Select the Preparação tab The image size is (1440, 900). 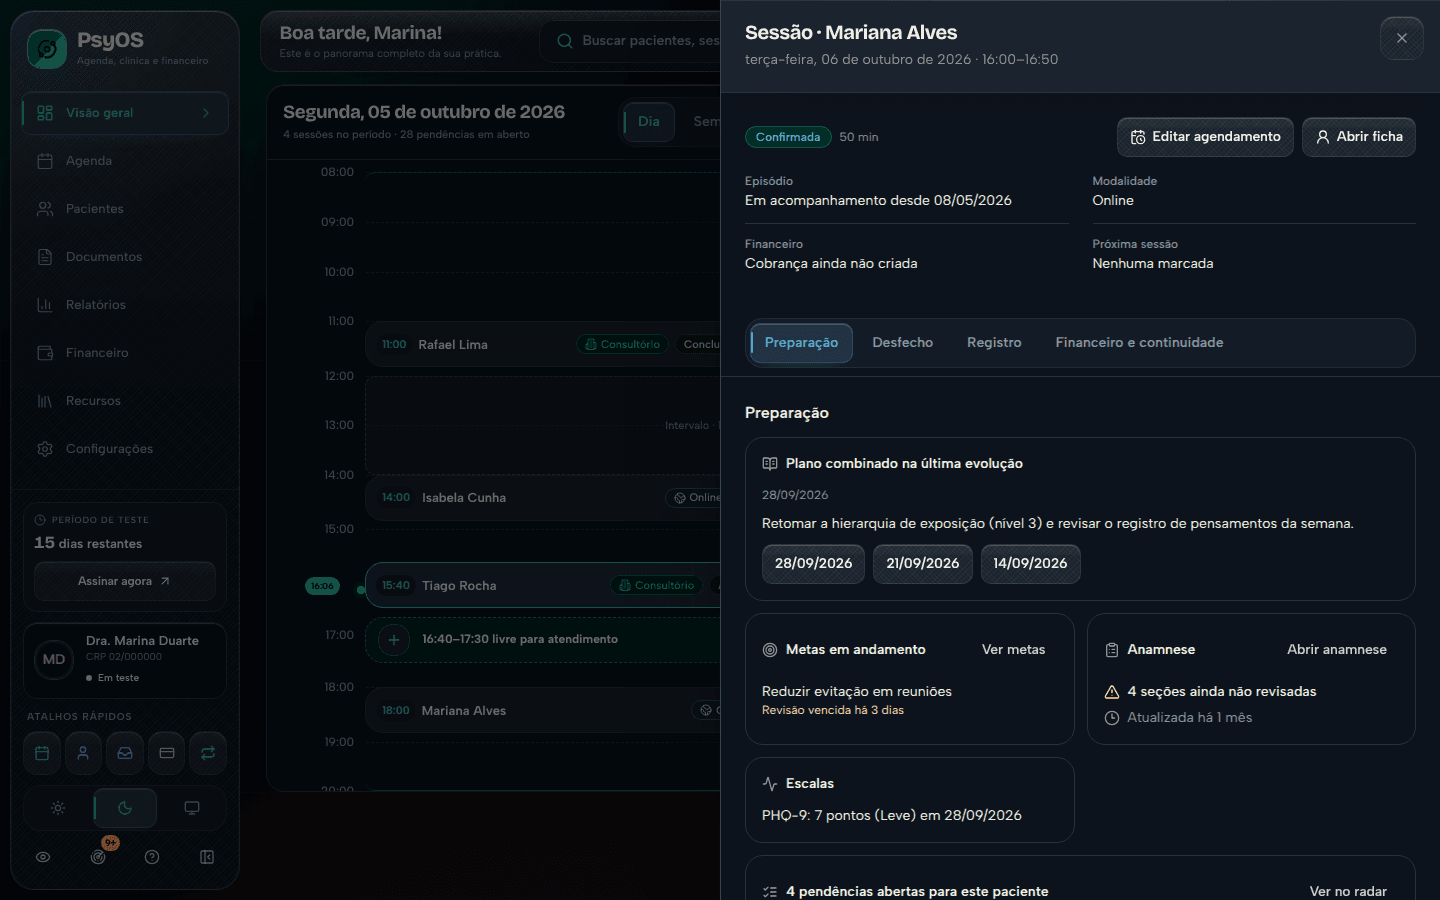(x=801, y=343)
